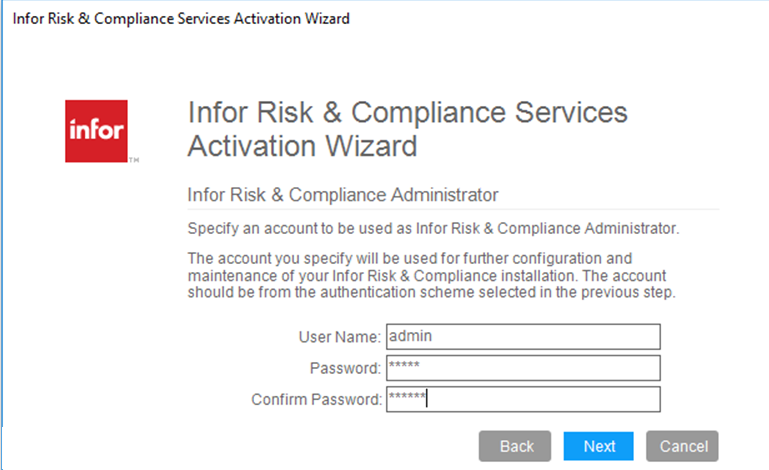Click the typed 'admin' text
The image size is (769, 470).
[x=408, y=337]
